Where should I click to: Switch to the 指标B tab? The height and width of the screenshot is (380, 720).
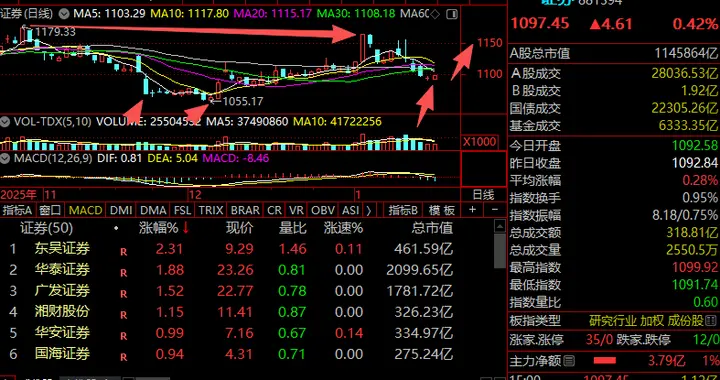(403, 210)
